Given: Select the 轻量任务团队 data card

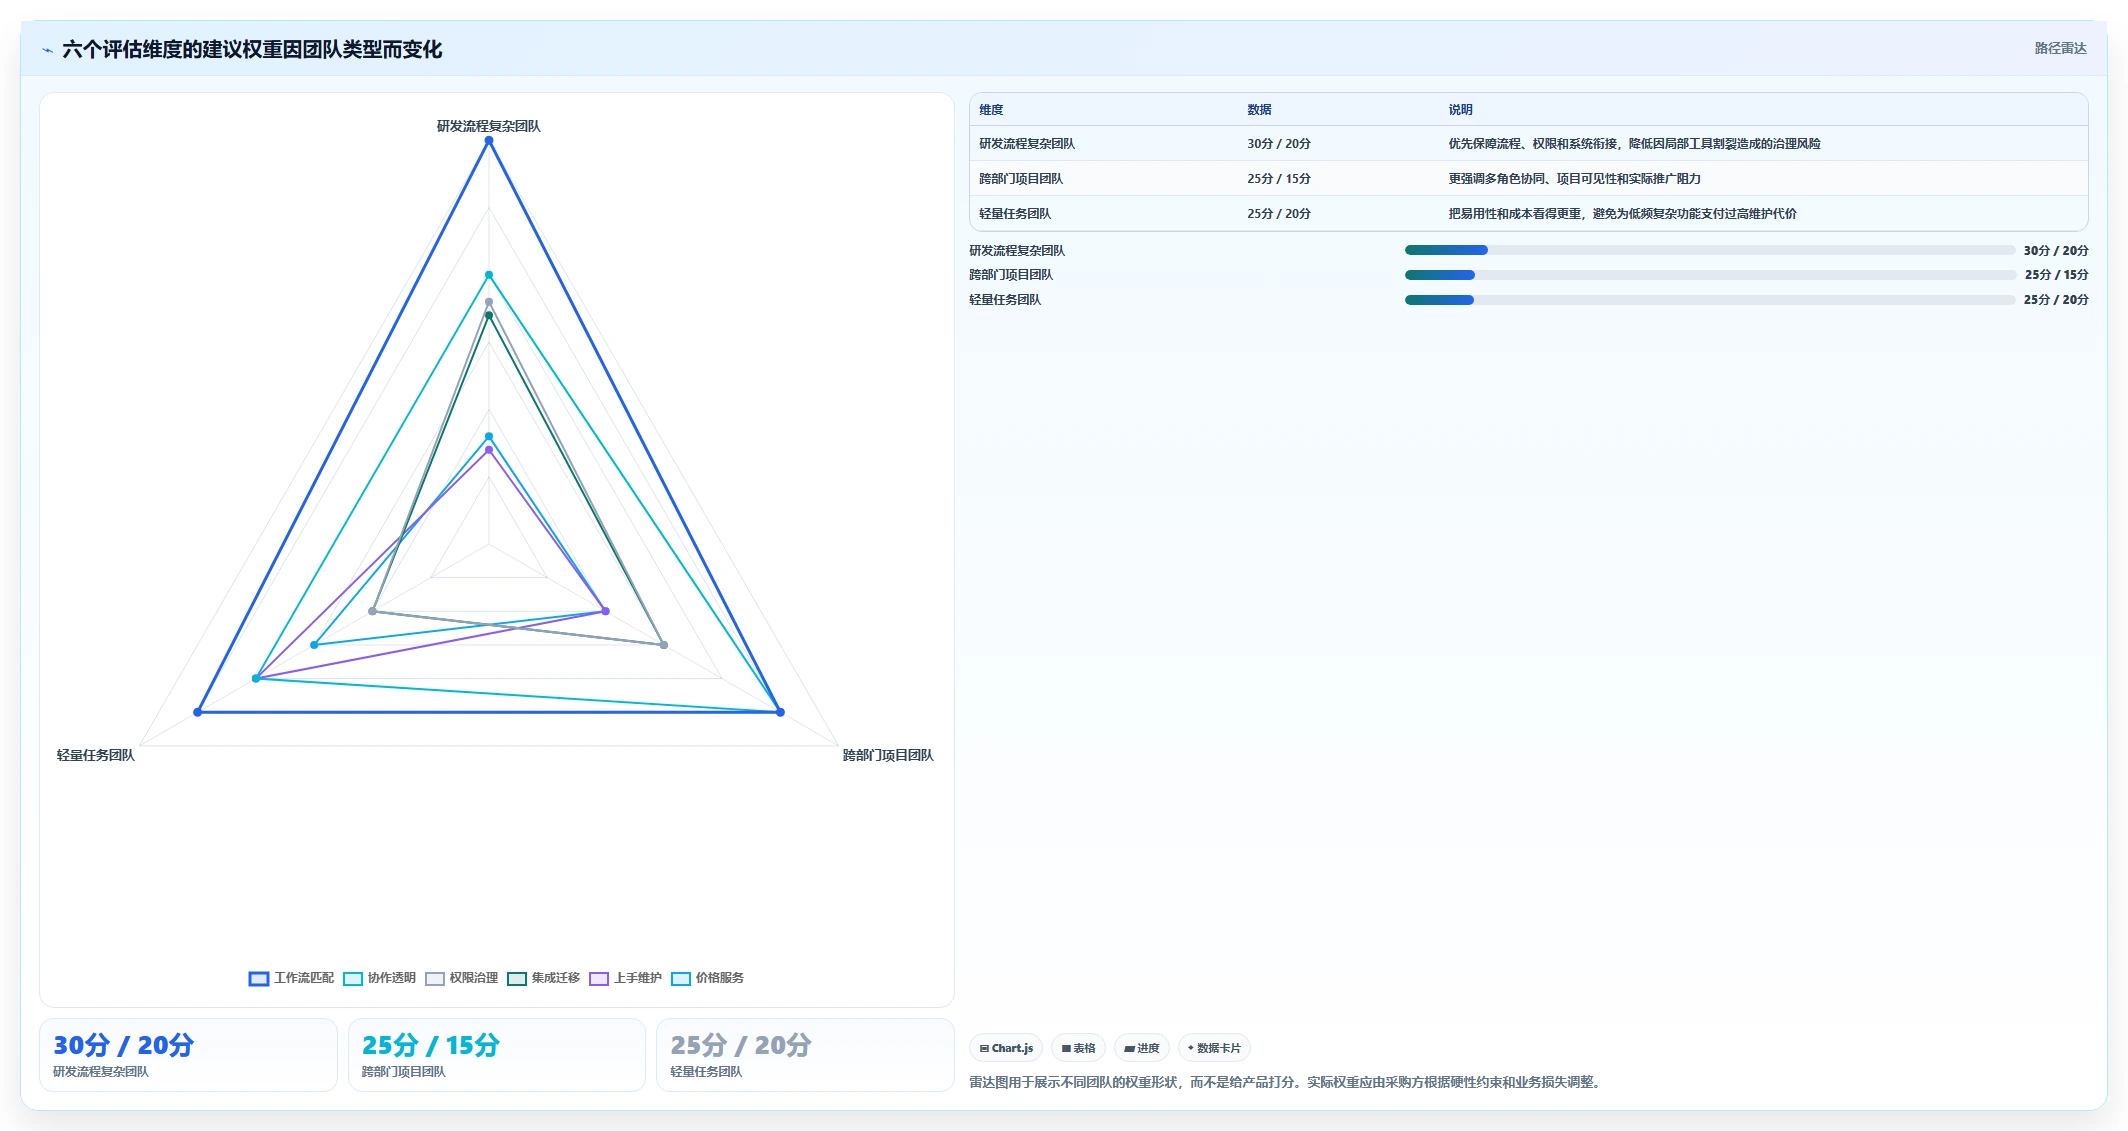Looking at the screenshot, I should coord(805,1055).
